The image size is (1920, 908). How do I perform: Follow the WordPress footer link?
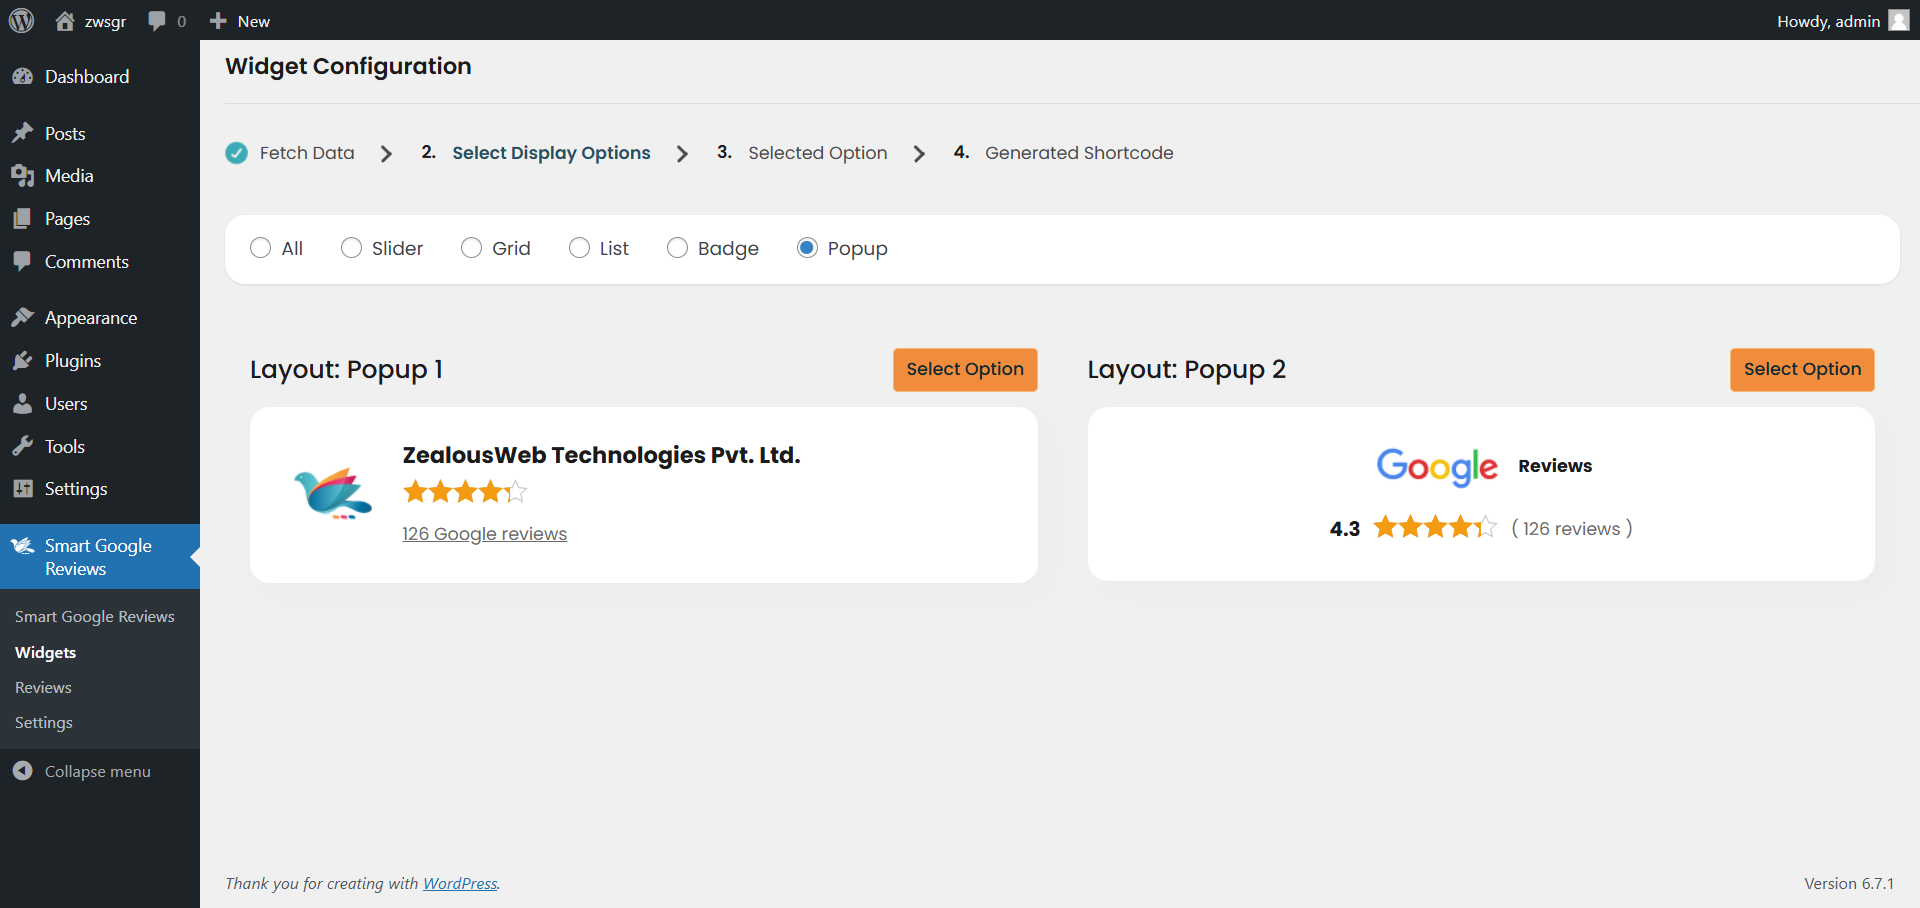(x=460, y=884)
